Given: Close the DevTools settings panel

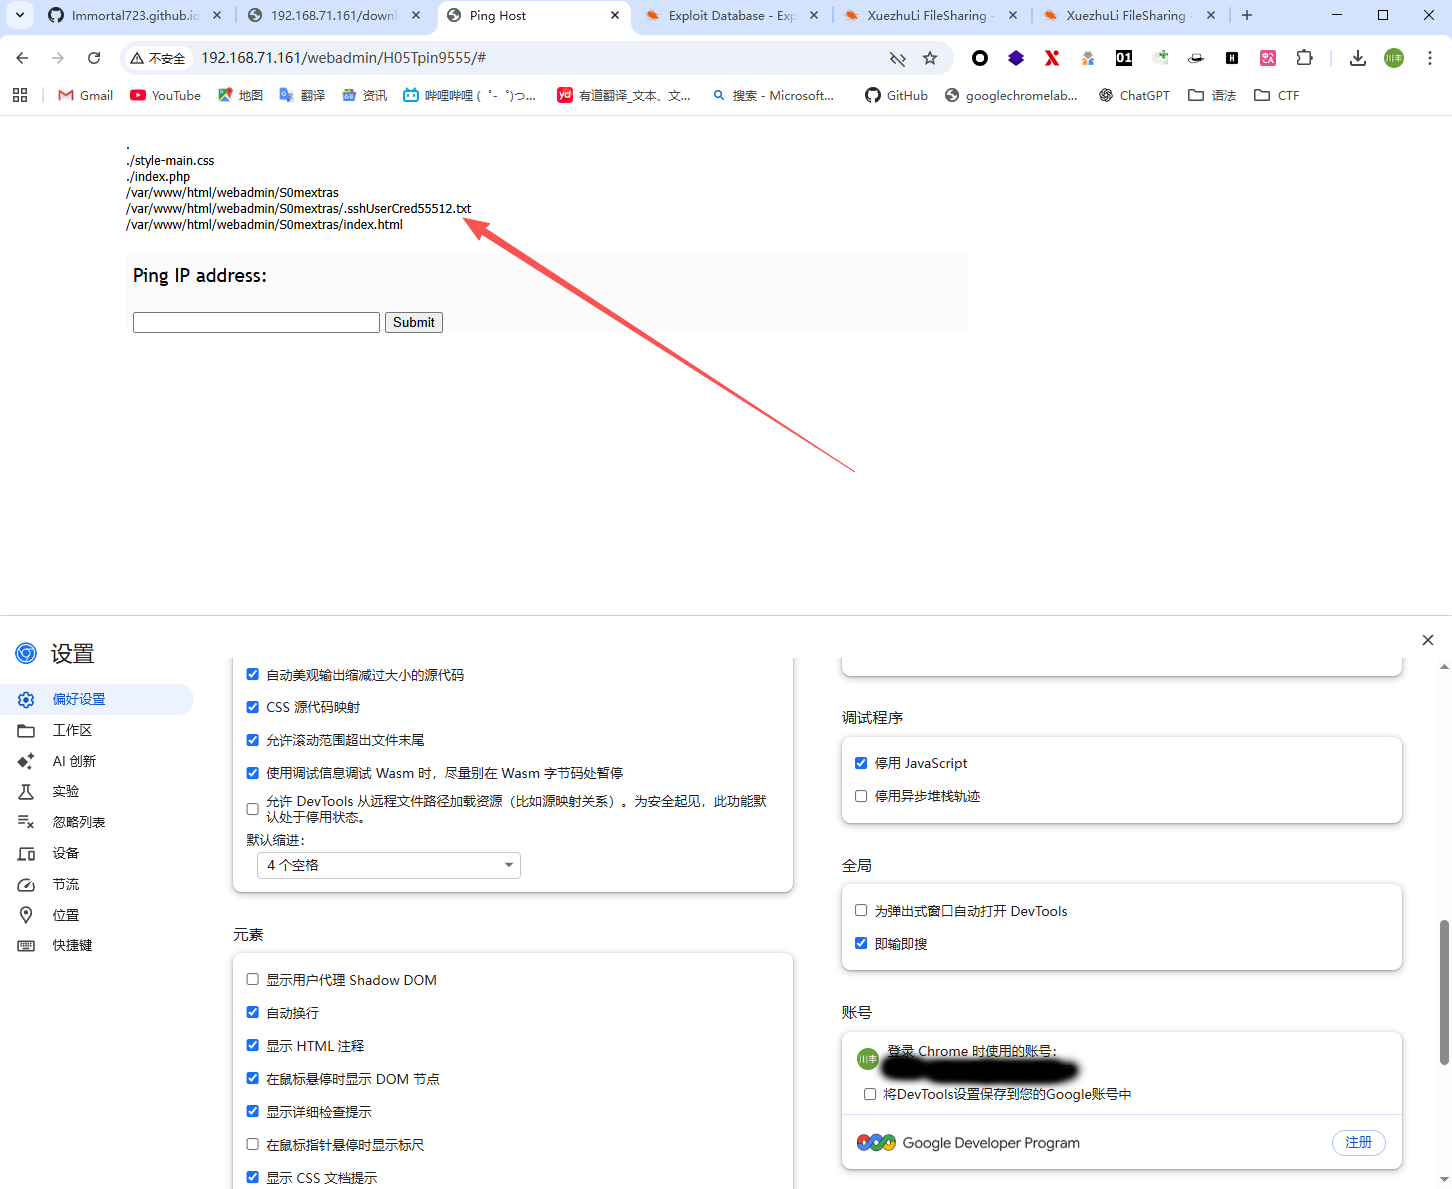Looking at the screenshot, I should 1427,640.
